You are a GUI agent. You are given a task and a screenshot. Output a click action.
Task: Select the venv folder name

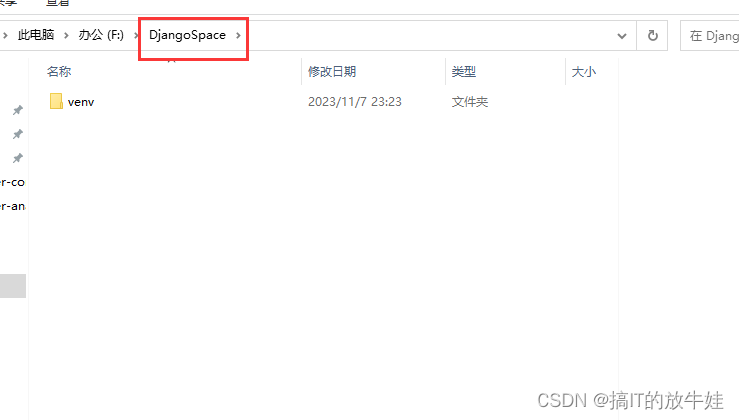pyautogui.click(x=81, y=102)
